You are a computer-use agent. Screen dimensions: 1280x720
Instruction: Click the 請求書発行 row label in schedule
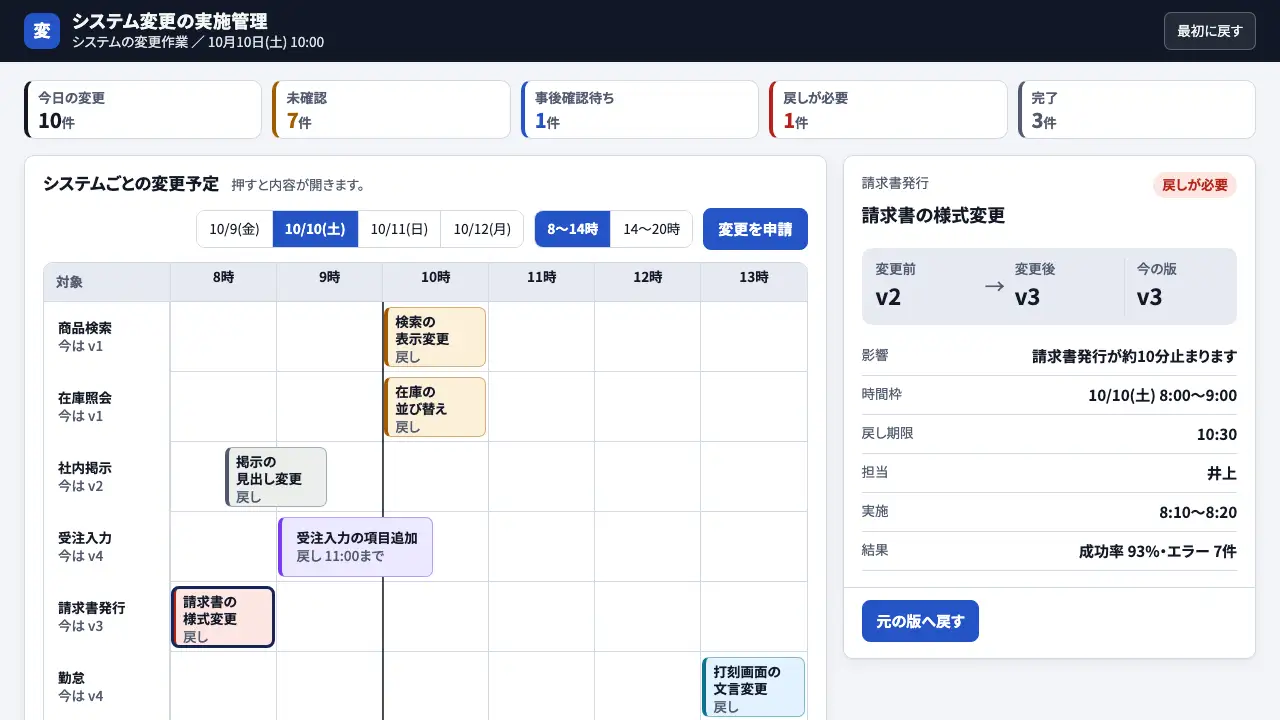92,608
